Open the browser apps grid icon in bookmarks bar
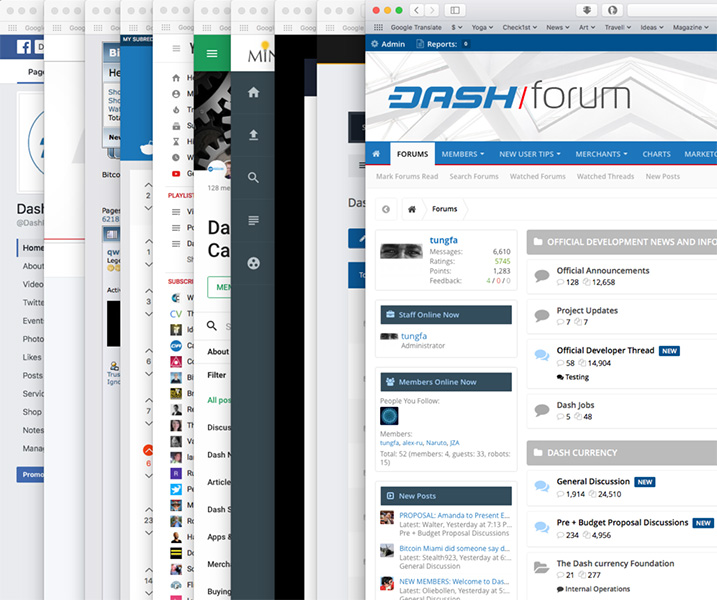 [378, 27]
